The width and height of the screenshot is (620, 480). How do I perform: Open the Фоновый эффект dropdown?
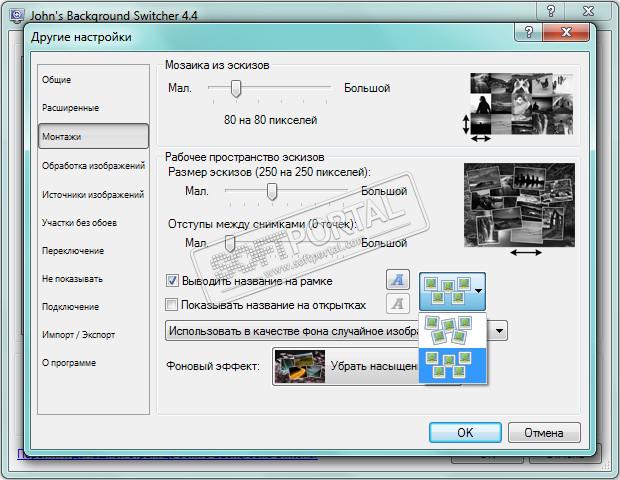tap(367, 366)
